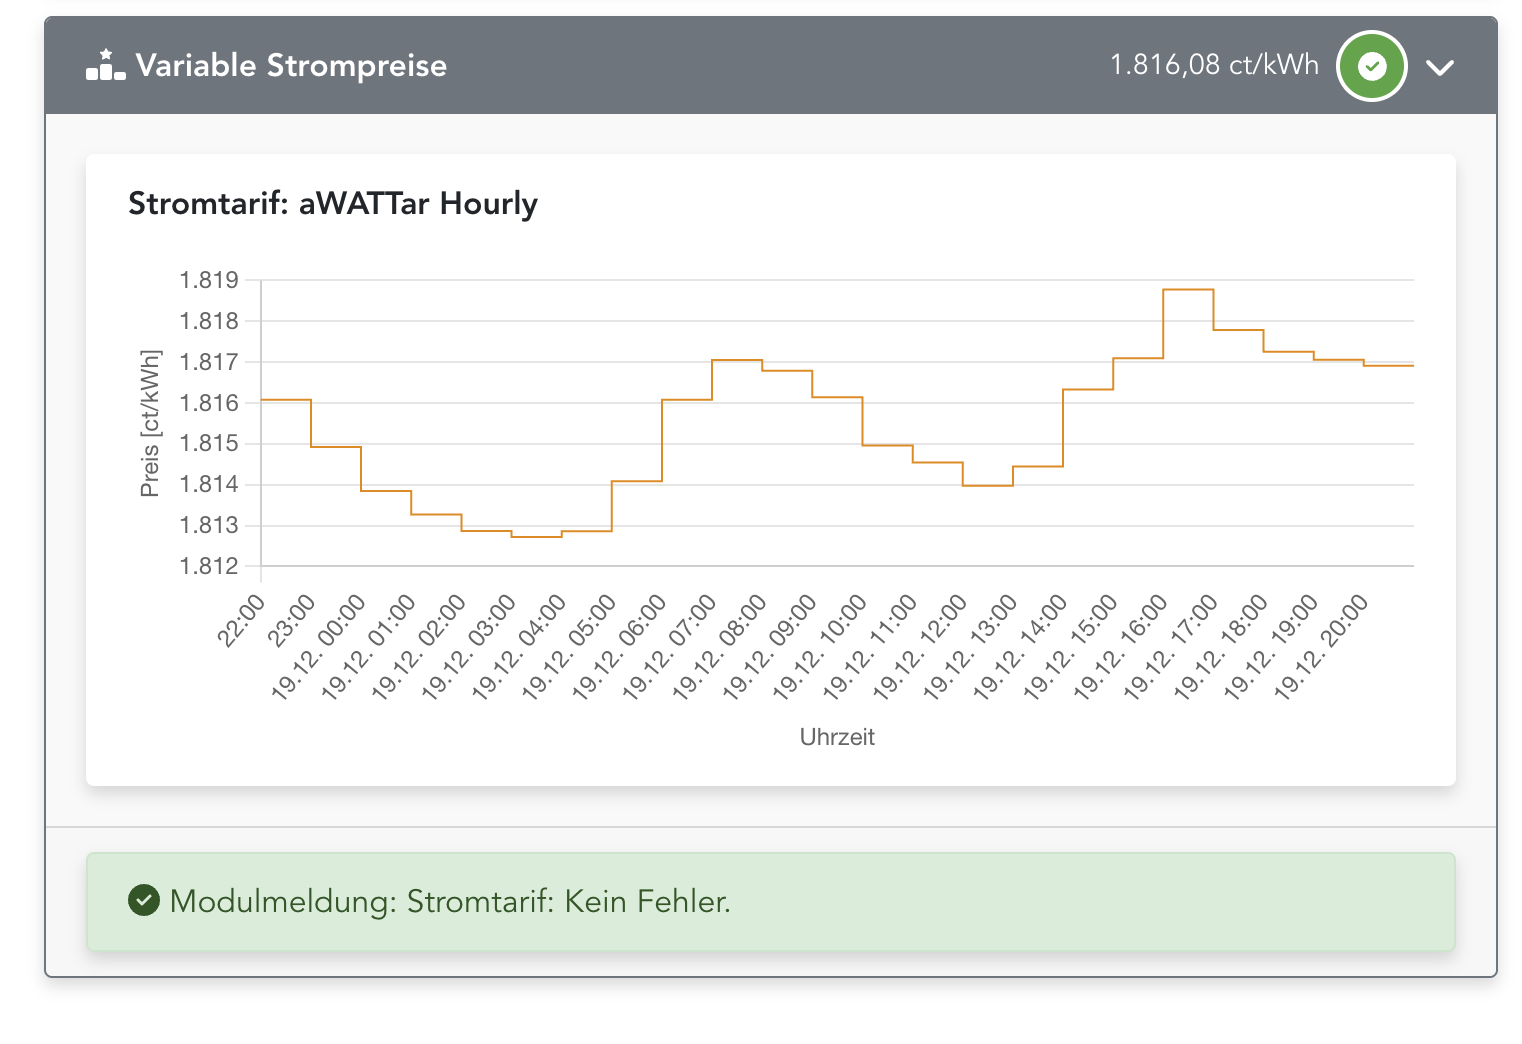The height and width of the screenshot is (1044, 1522).
Task: Collapse the Variable Strompreise card via chevron
Action: click(x=1440, y=67)
